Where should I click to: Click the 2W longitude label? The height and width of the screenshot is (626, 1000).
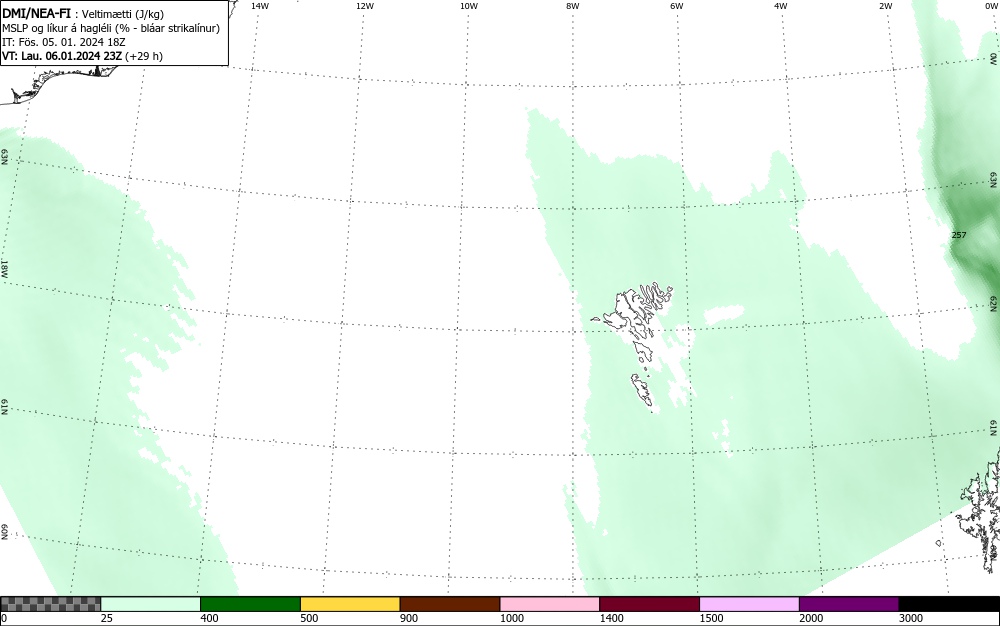[x=885, y=6]
